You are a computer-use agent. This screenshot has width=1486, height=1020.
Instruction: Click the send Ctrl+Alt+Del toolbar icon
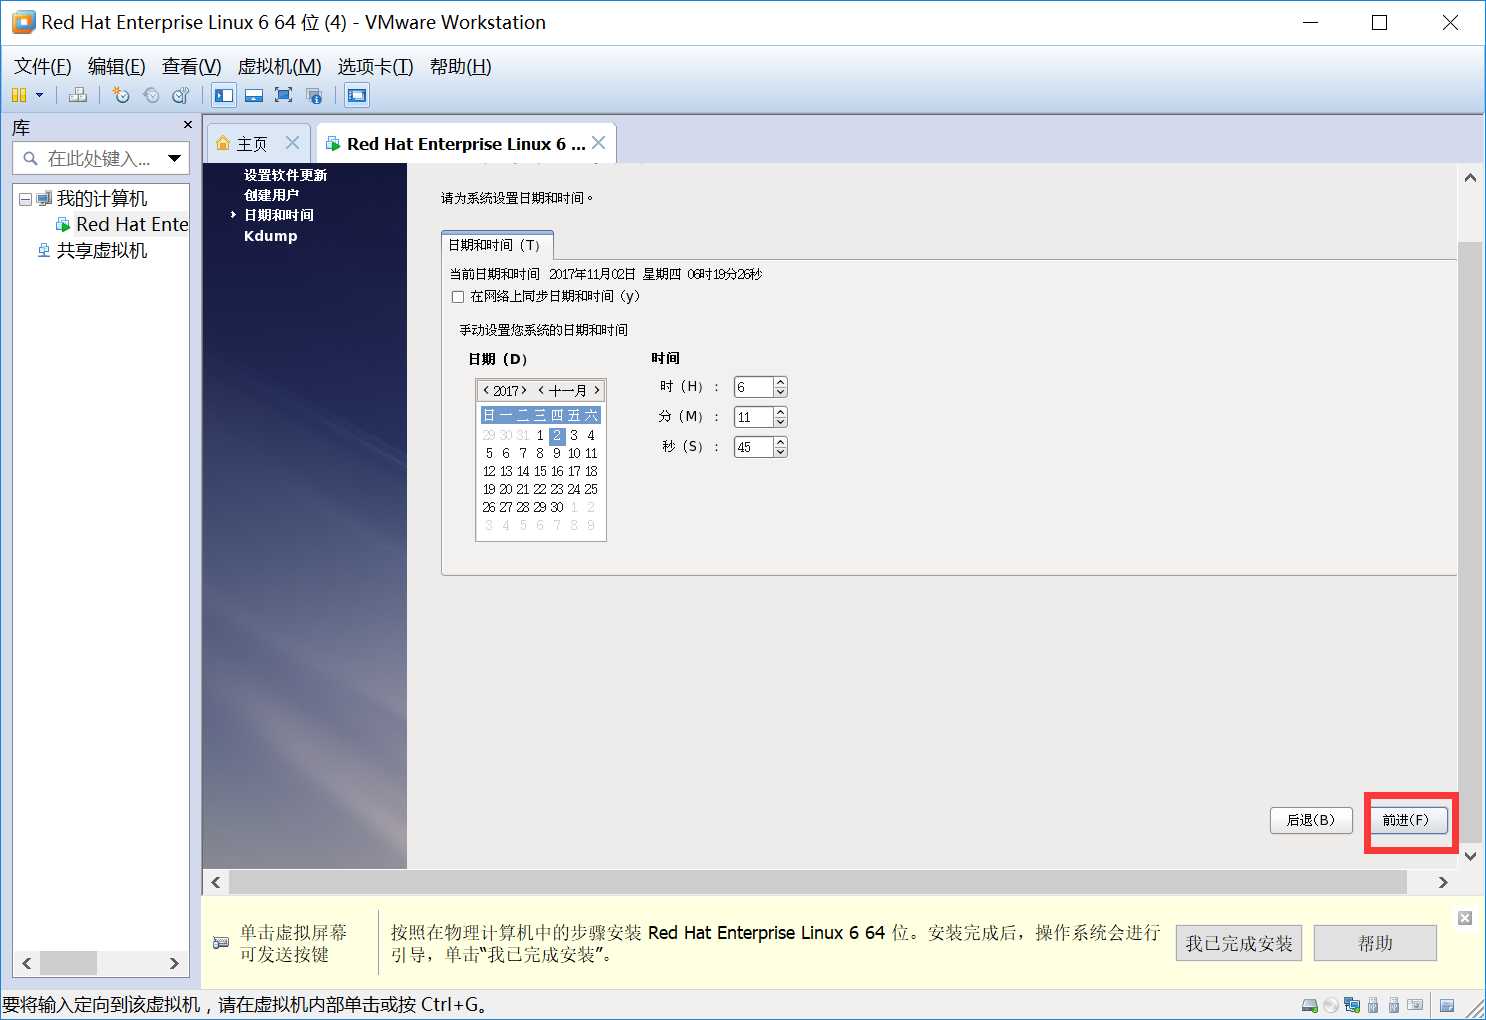pyautogui.click(x=77, y=95)
